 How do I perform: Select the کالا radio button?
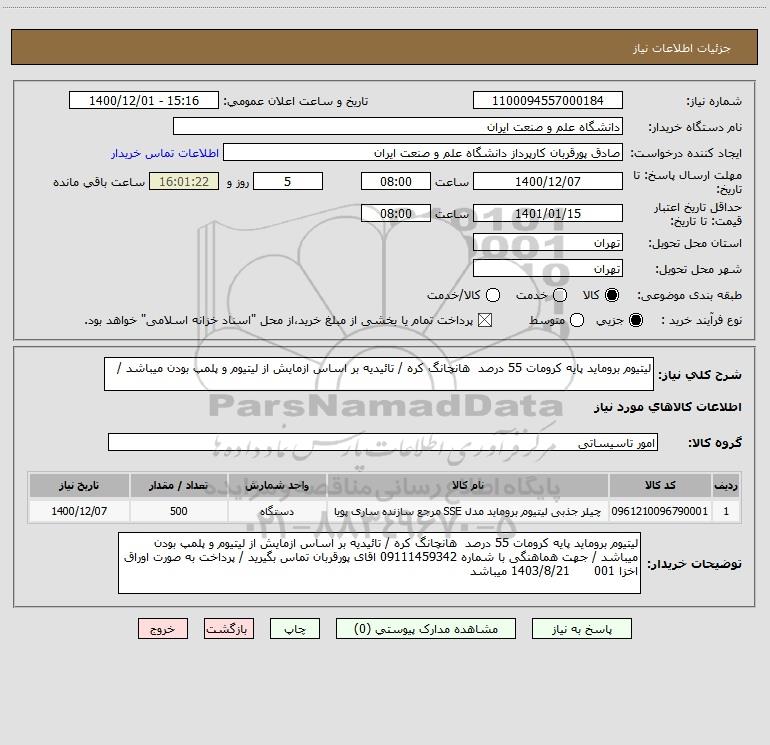[x=612, y=295]
